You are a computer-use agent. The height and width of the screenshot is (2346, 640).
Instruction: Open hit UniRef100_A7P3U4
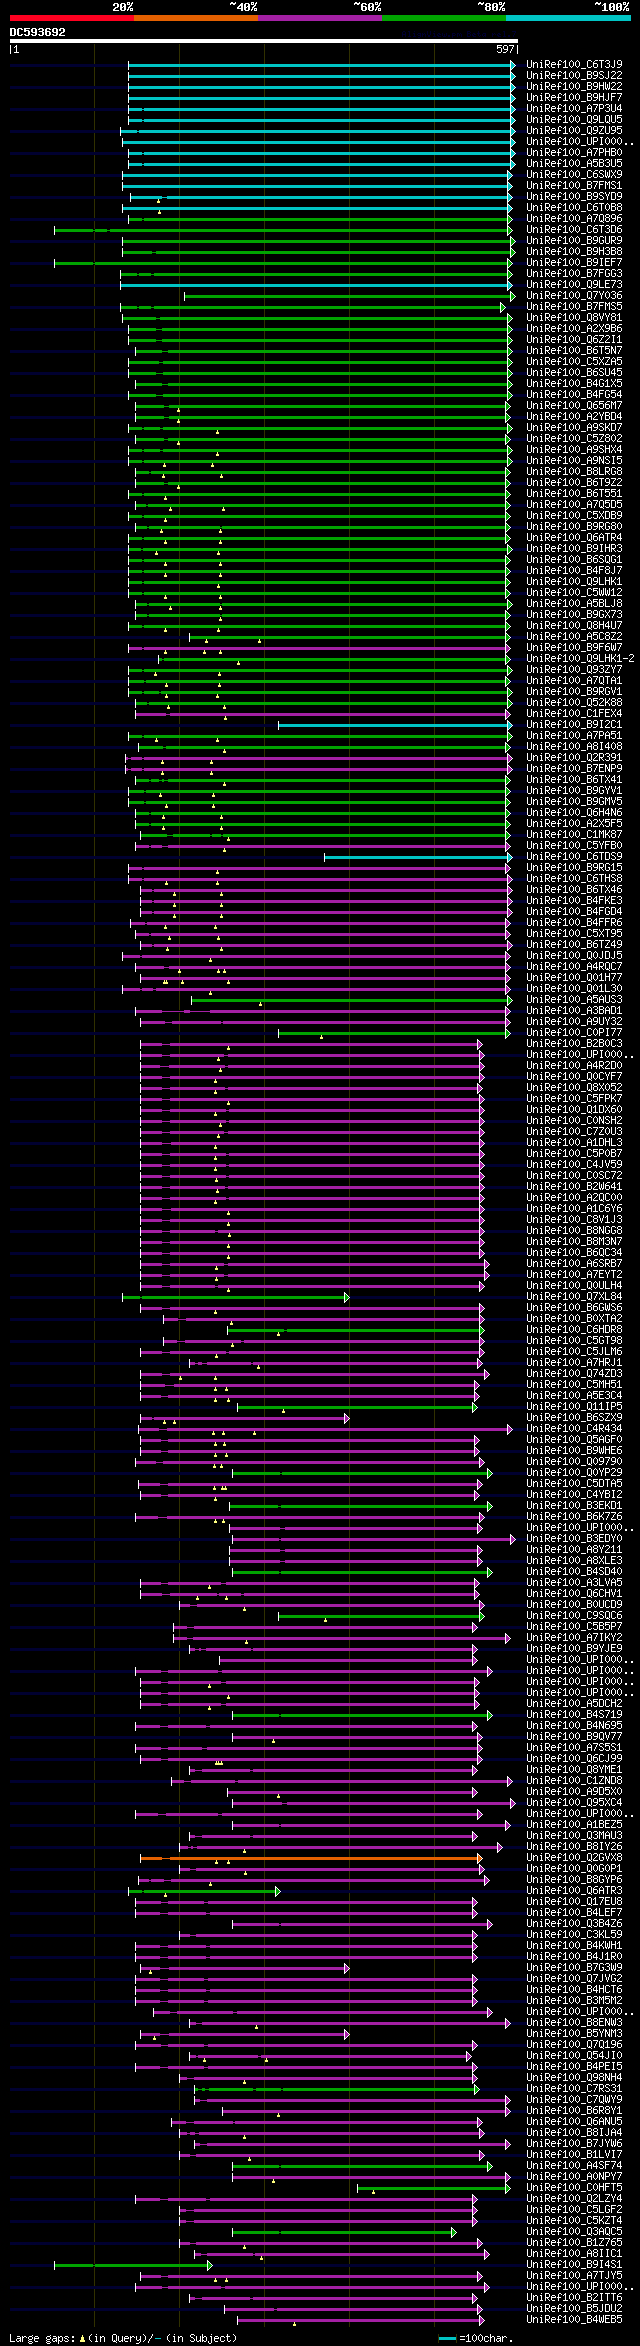coord(574,108)
